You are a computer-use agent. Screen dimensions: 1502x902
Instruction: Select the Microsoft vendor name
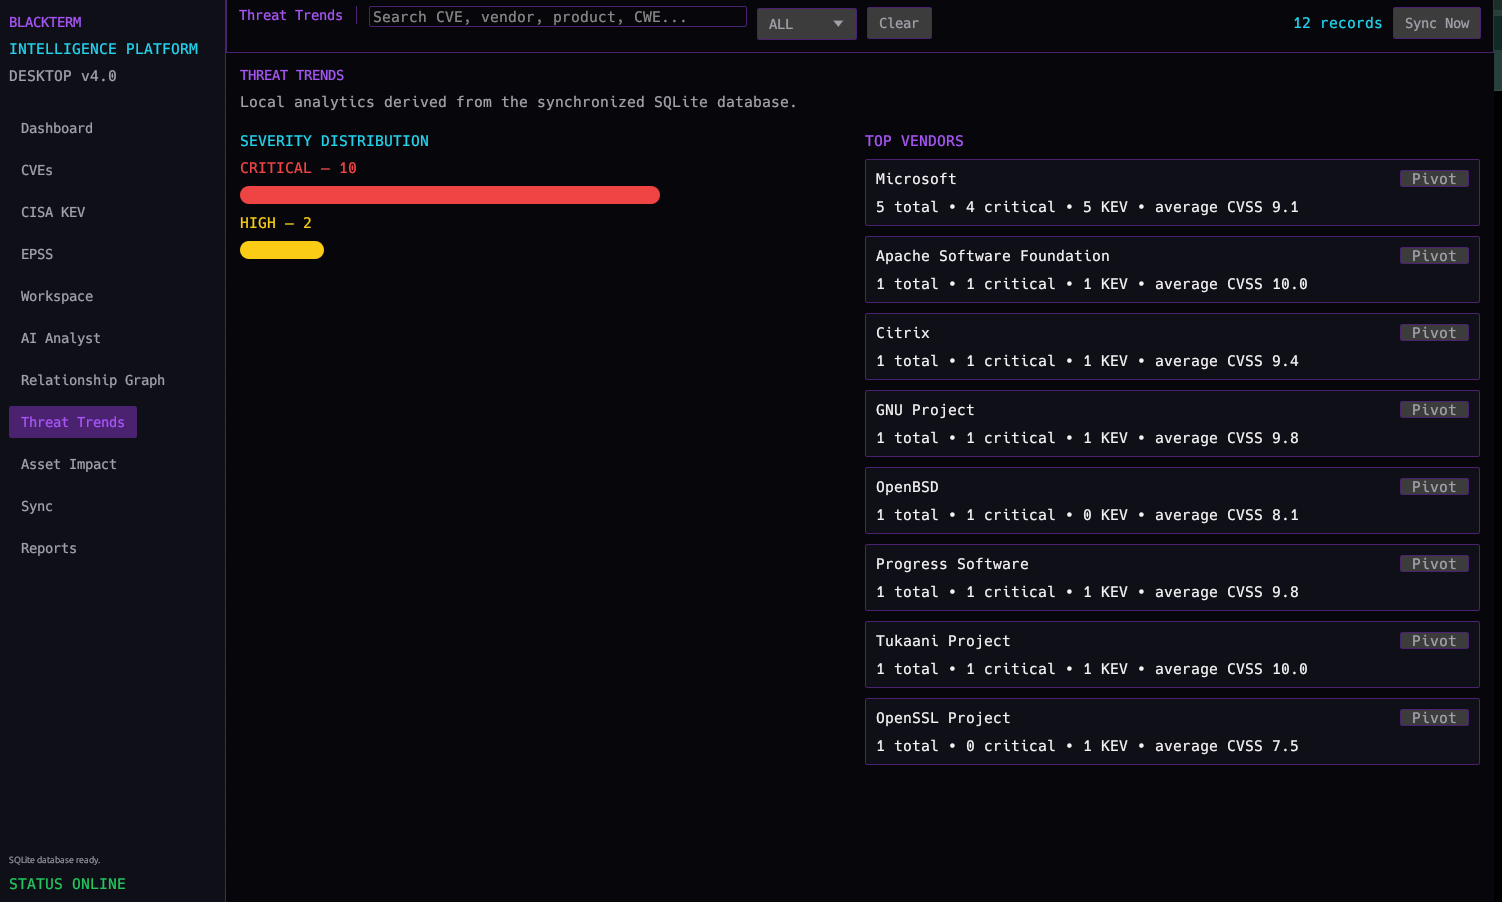point(916,179)
